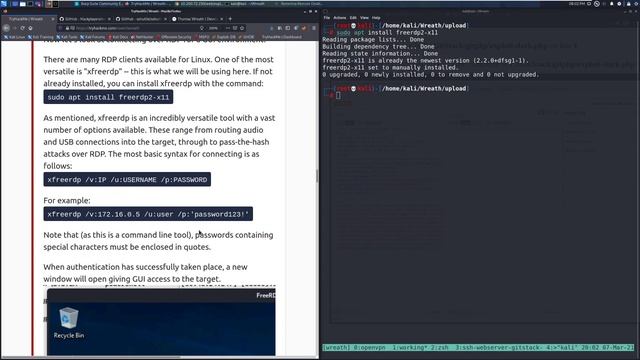Click the Firefox home button
This screenshot has height=360, width=640.
[30, 28]
